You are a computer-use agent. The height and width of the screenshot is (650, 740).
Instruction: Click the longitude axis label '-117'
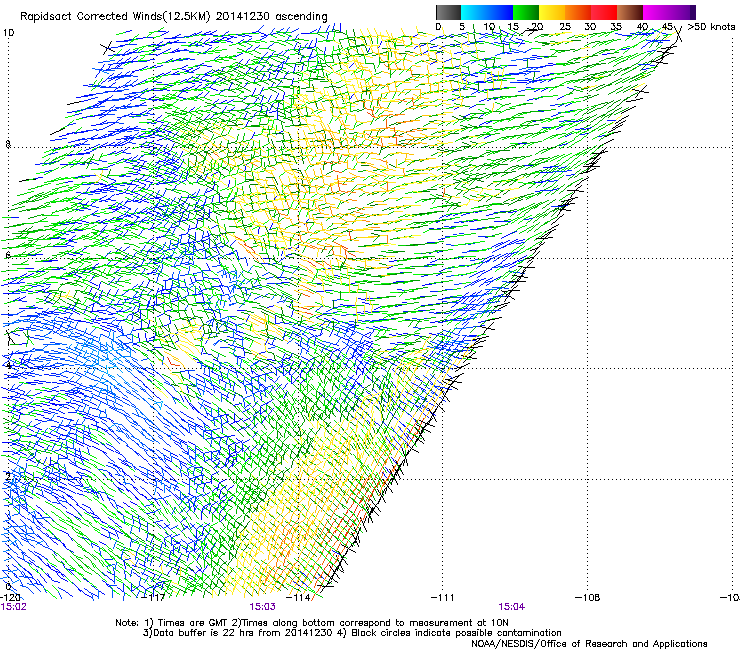(154, 598)
